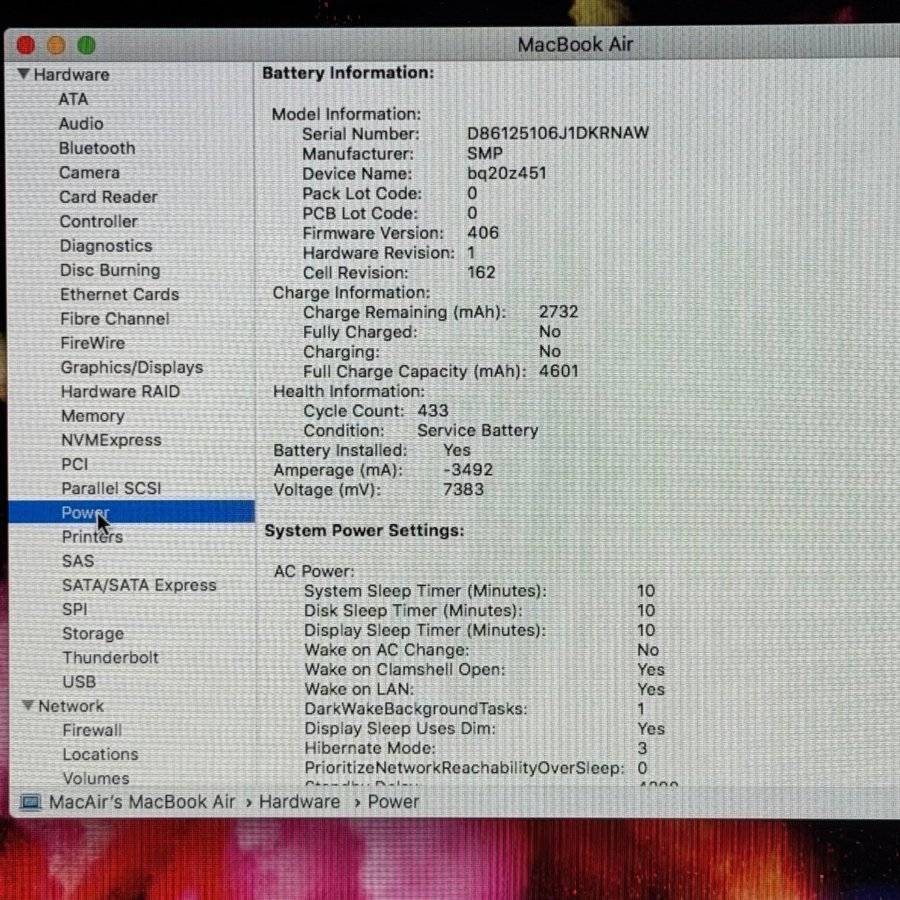Click the computer icon in path bar
Viewport: 900px width, 900px height.
(31, 802)
